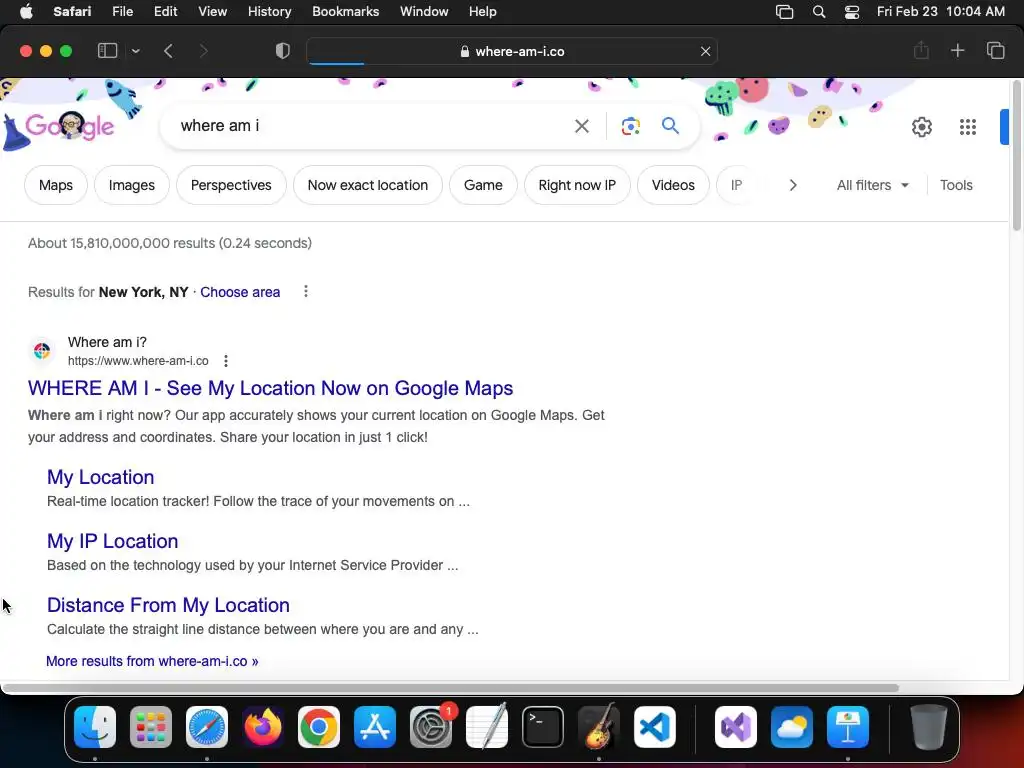Open the Apple menu

(26, 12)
